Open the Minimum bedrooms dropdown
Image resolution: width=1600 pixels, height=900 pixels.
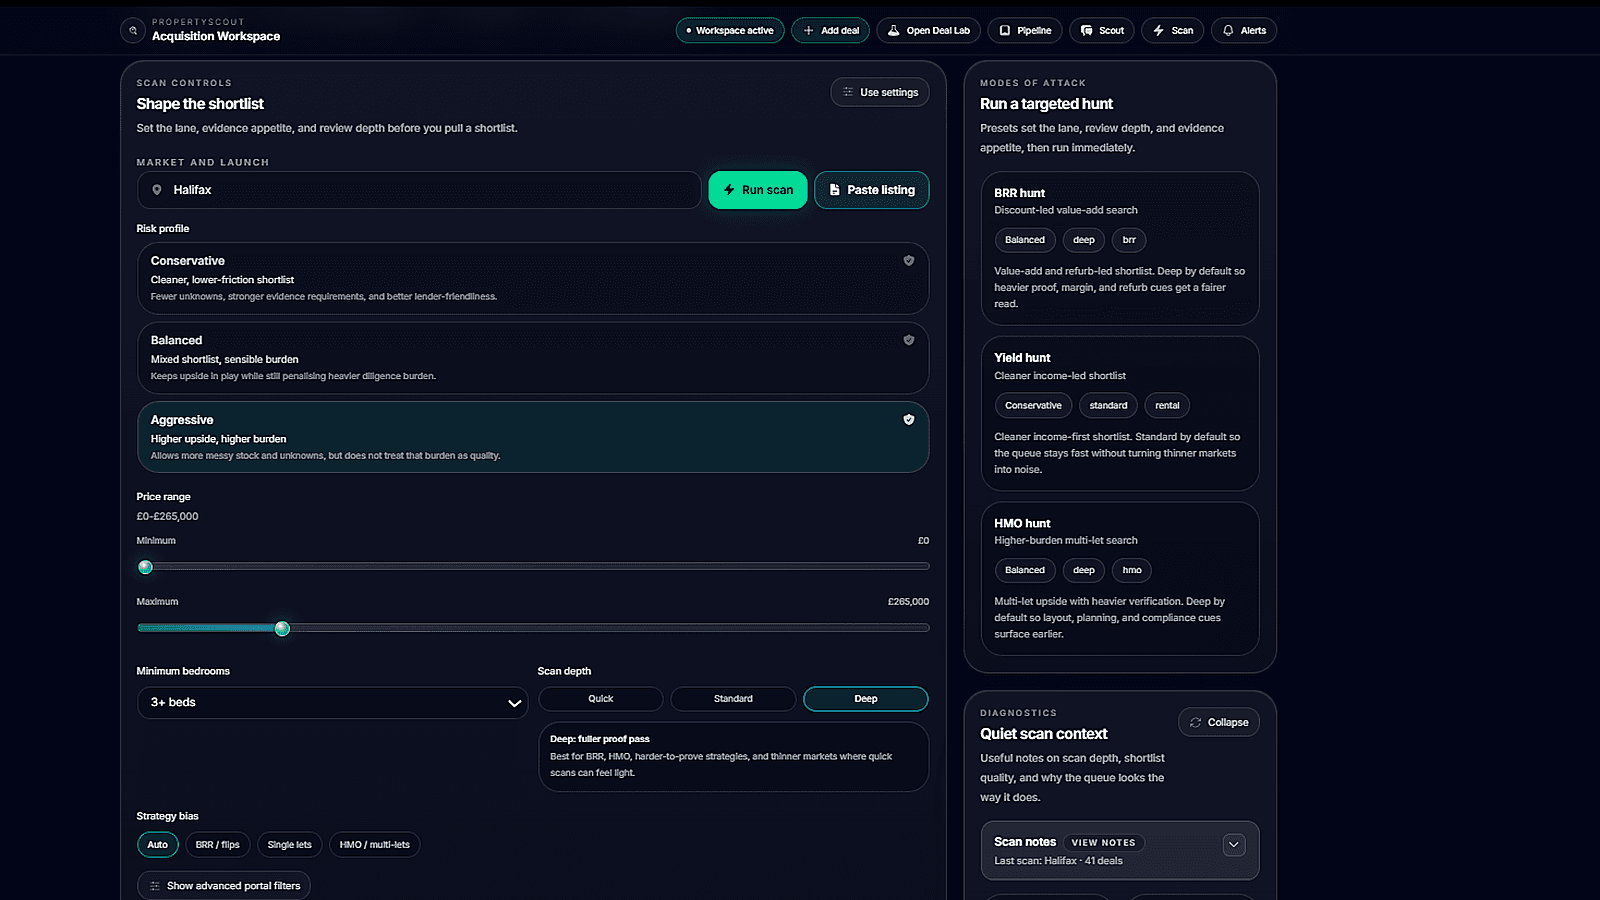332,702
